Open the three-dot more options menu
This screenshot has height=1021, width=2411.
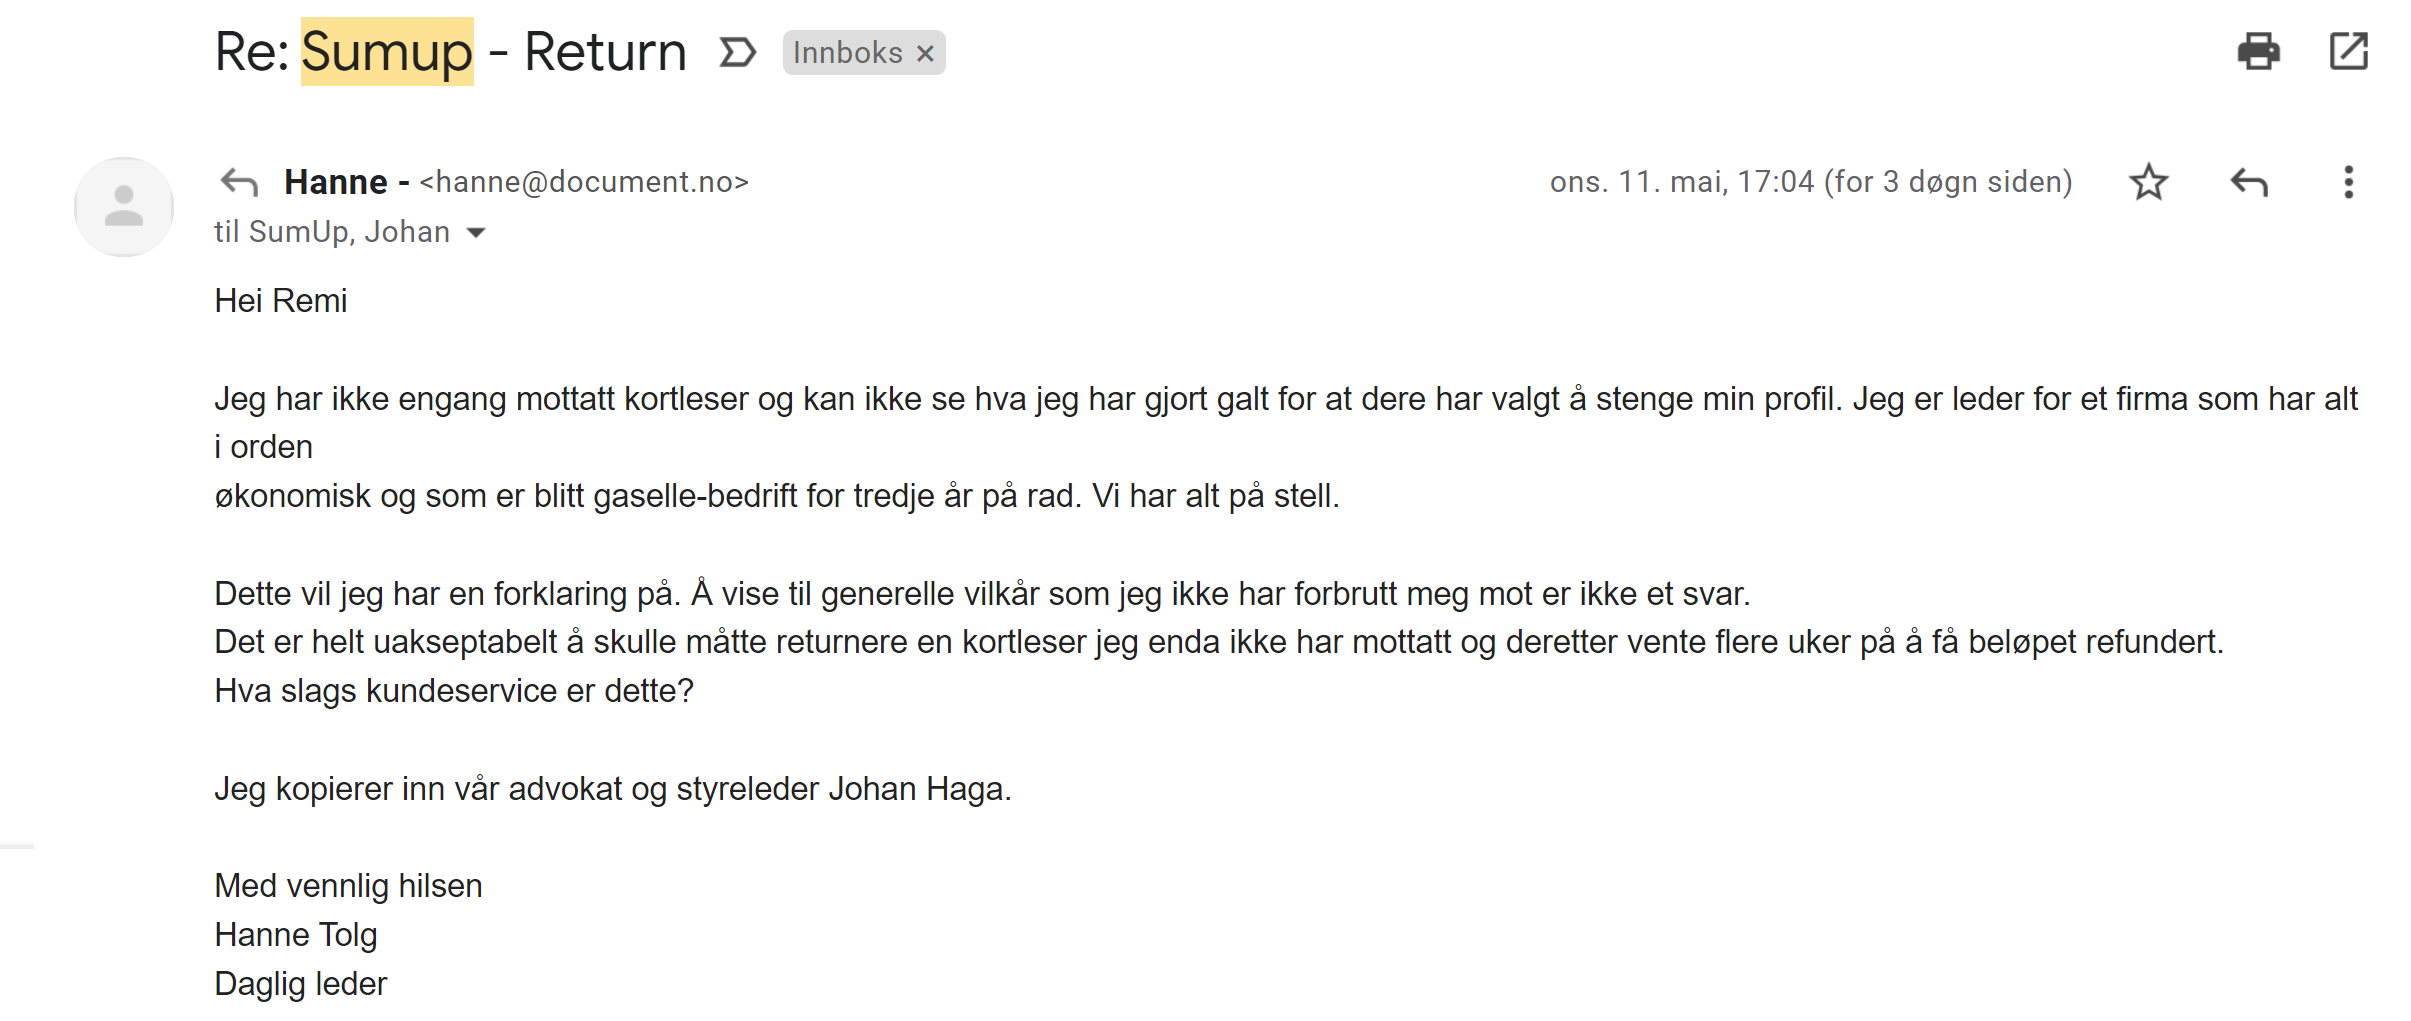(2348, 182)
